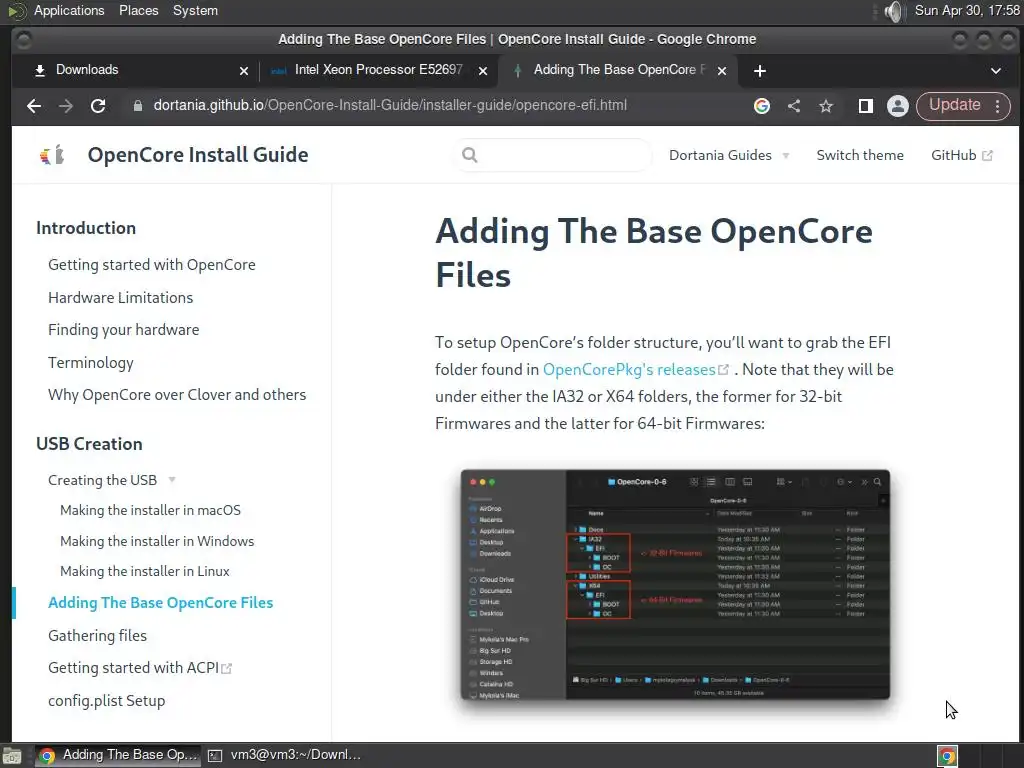Open config.plist Setup page
The image size is (1024, 768).
click(106, 700)
